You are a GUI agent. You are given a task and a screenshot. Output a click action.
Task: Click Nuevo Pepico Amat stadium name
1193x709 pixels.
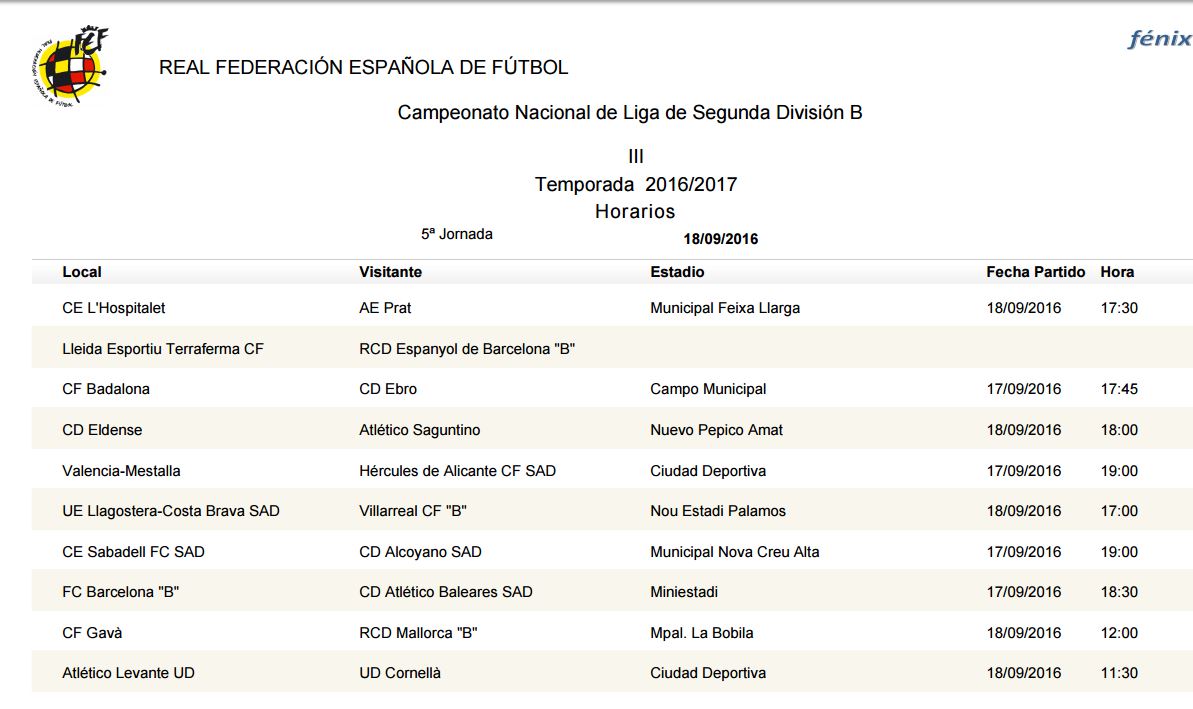click(x=716, y=430)
